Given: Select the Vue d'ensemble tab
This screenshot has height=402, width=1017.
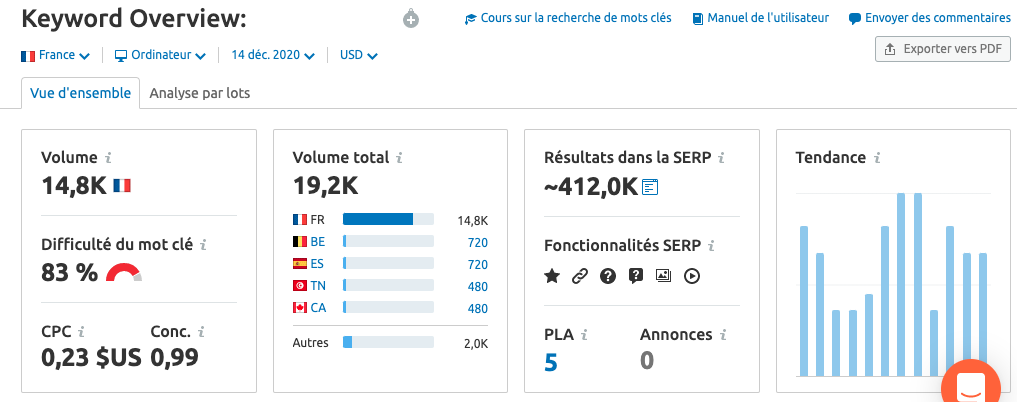Looking at the screenshot, I should (x=80, y=93).
